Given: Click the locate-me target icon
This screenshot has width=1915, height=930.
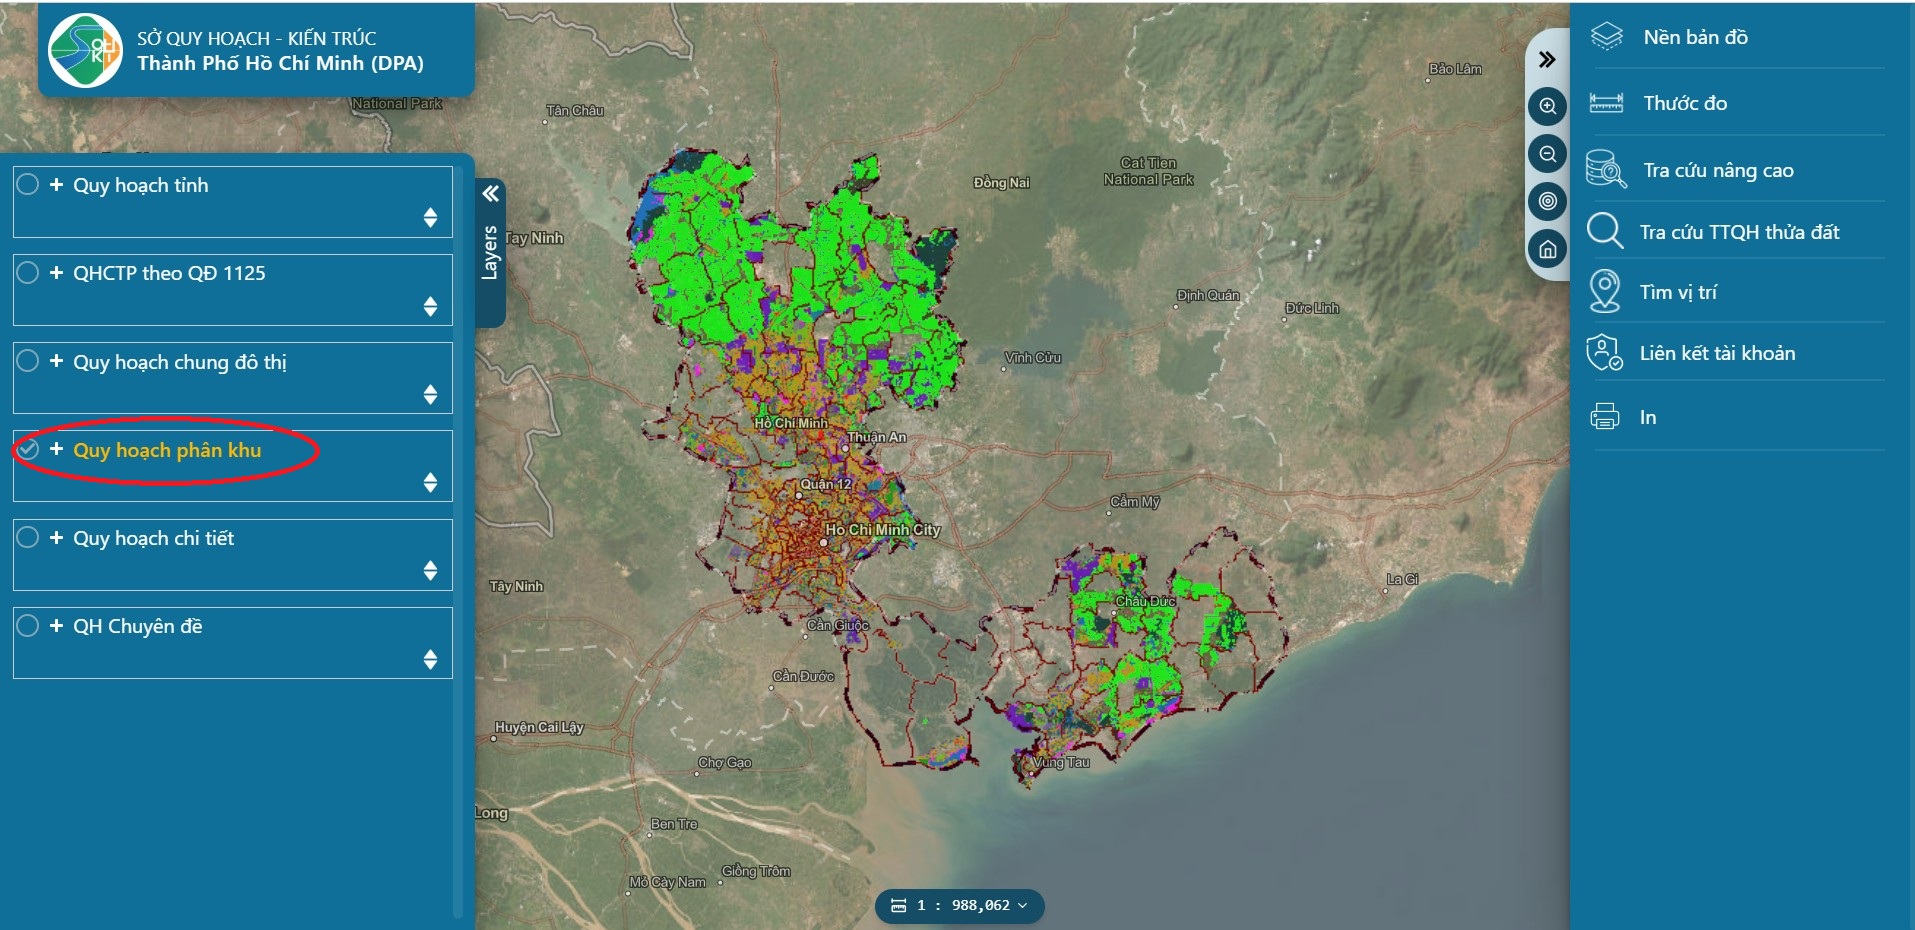Looking at the screenshot, I should [x=1547, y=201].
